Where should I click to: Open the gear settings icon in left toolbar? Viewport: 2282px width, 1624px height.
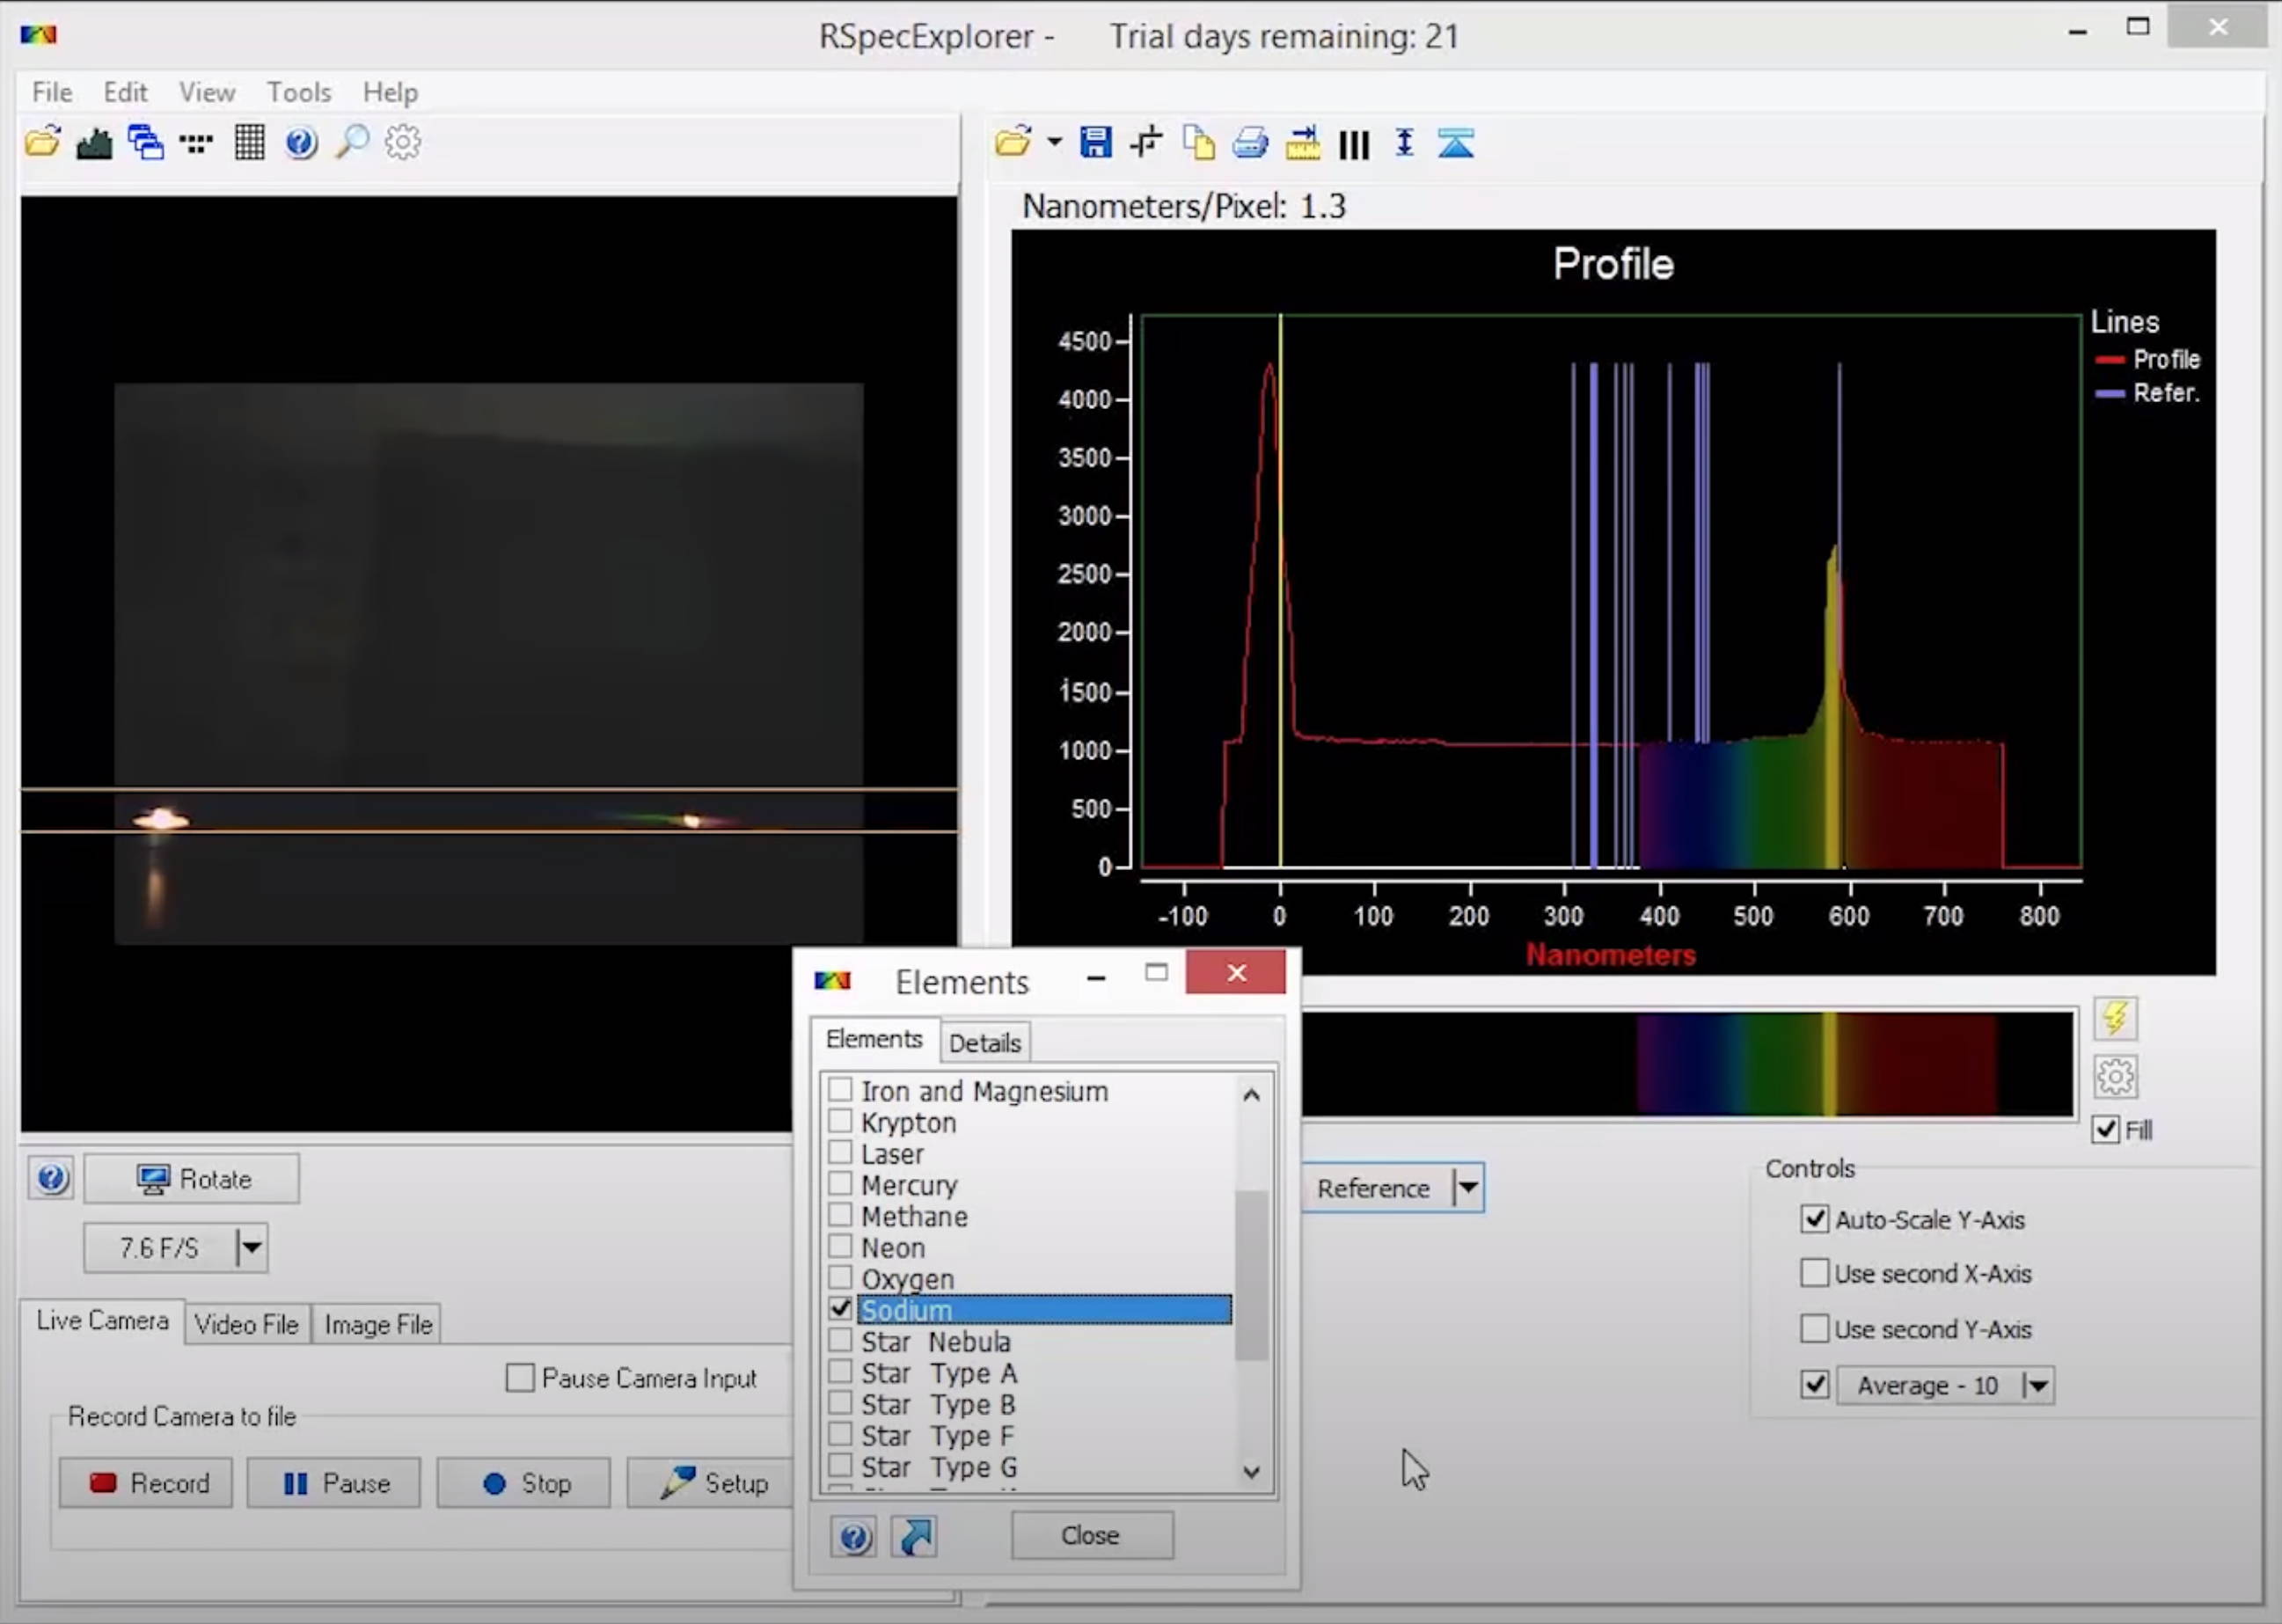403,143
